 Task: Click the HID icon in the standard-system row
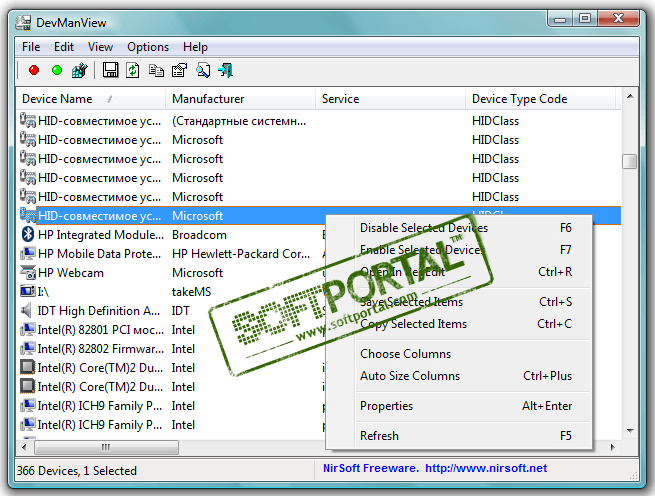(28, 120)
